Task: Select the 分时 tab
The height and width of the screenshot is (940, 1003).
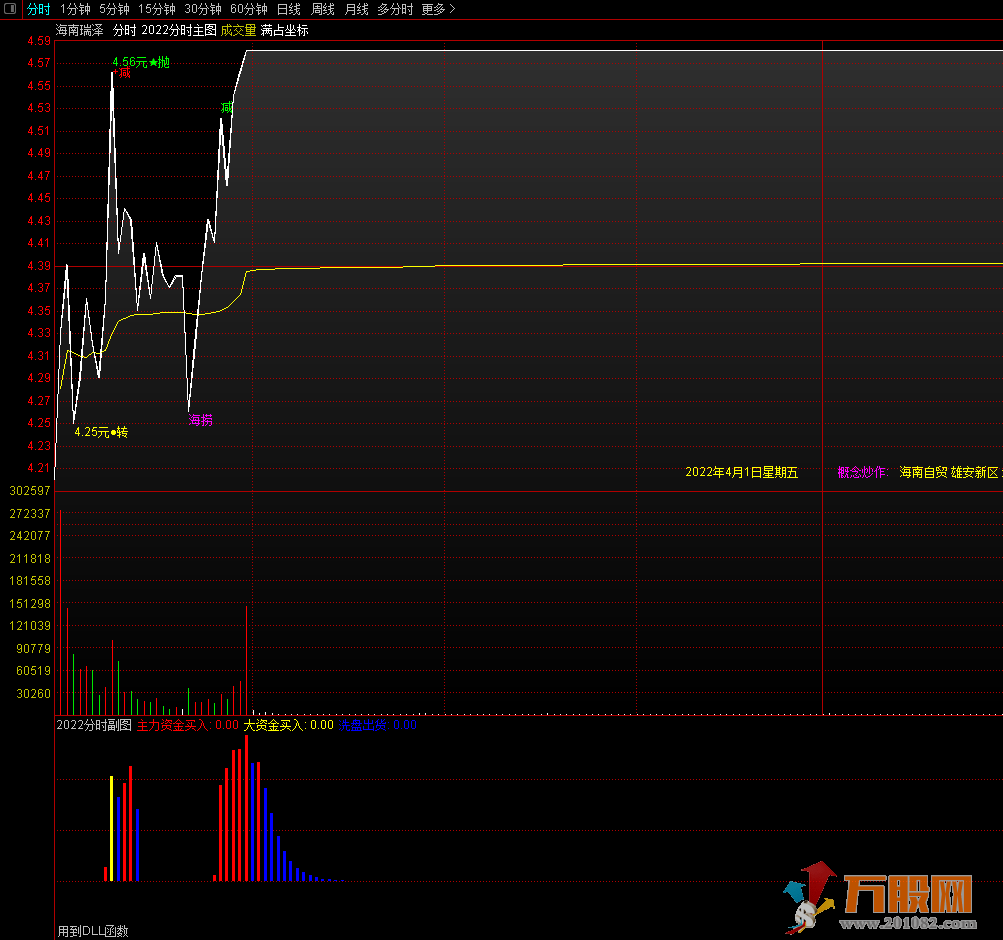Action: coord(38,9)
